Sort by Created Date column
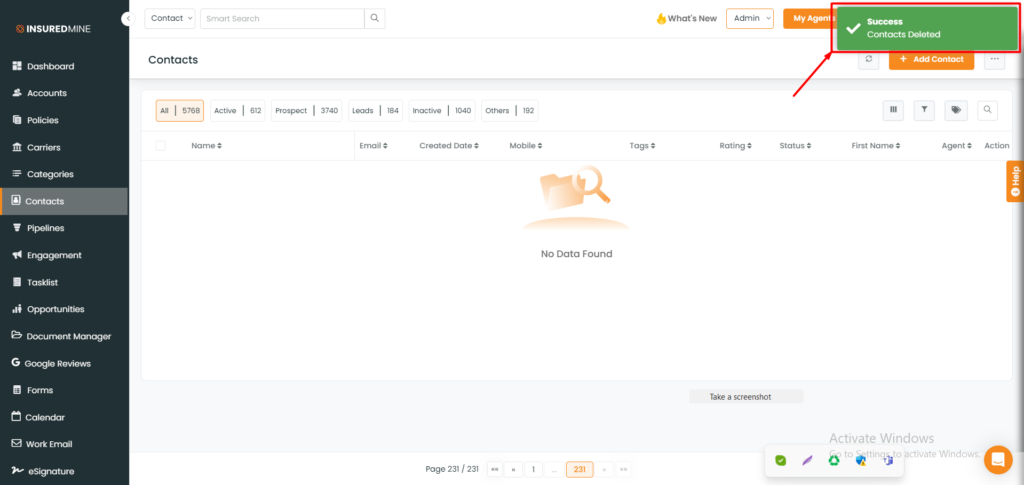 click(x=449, y=146)
